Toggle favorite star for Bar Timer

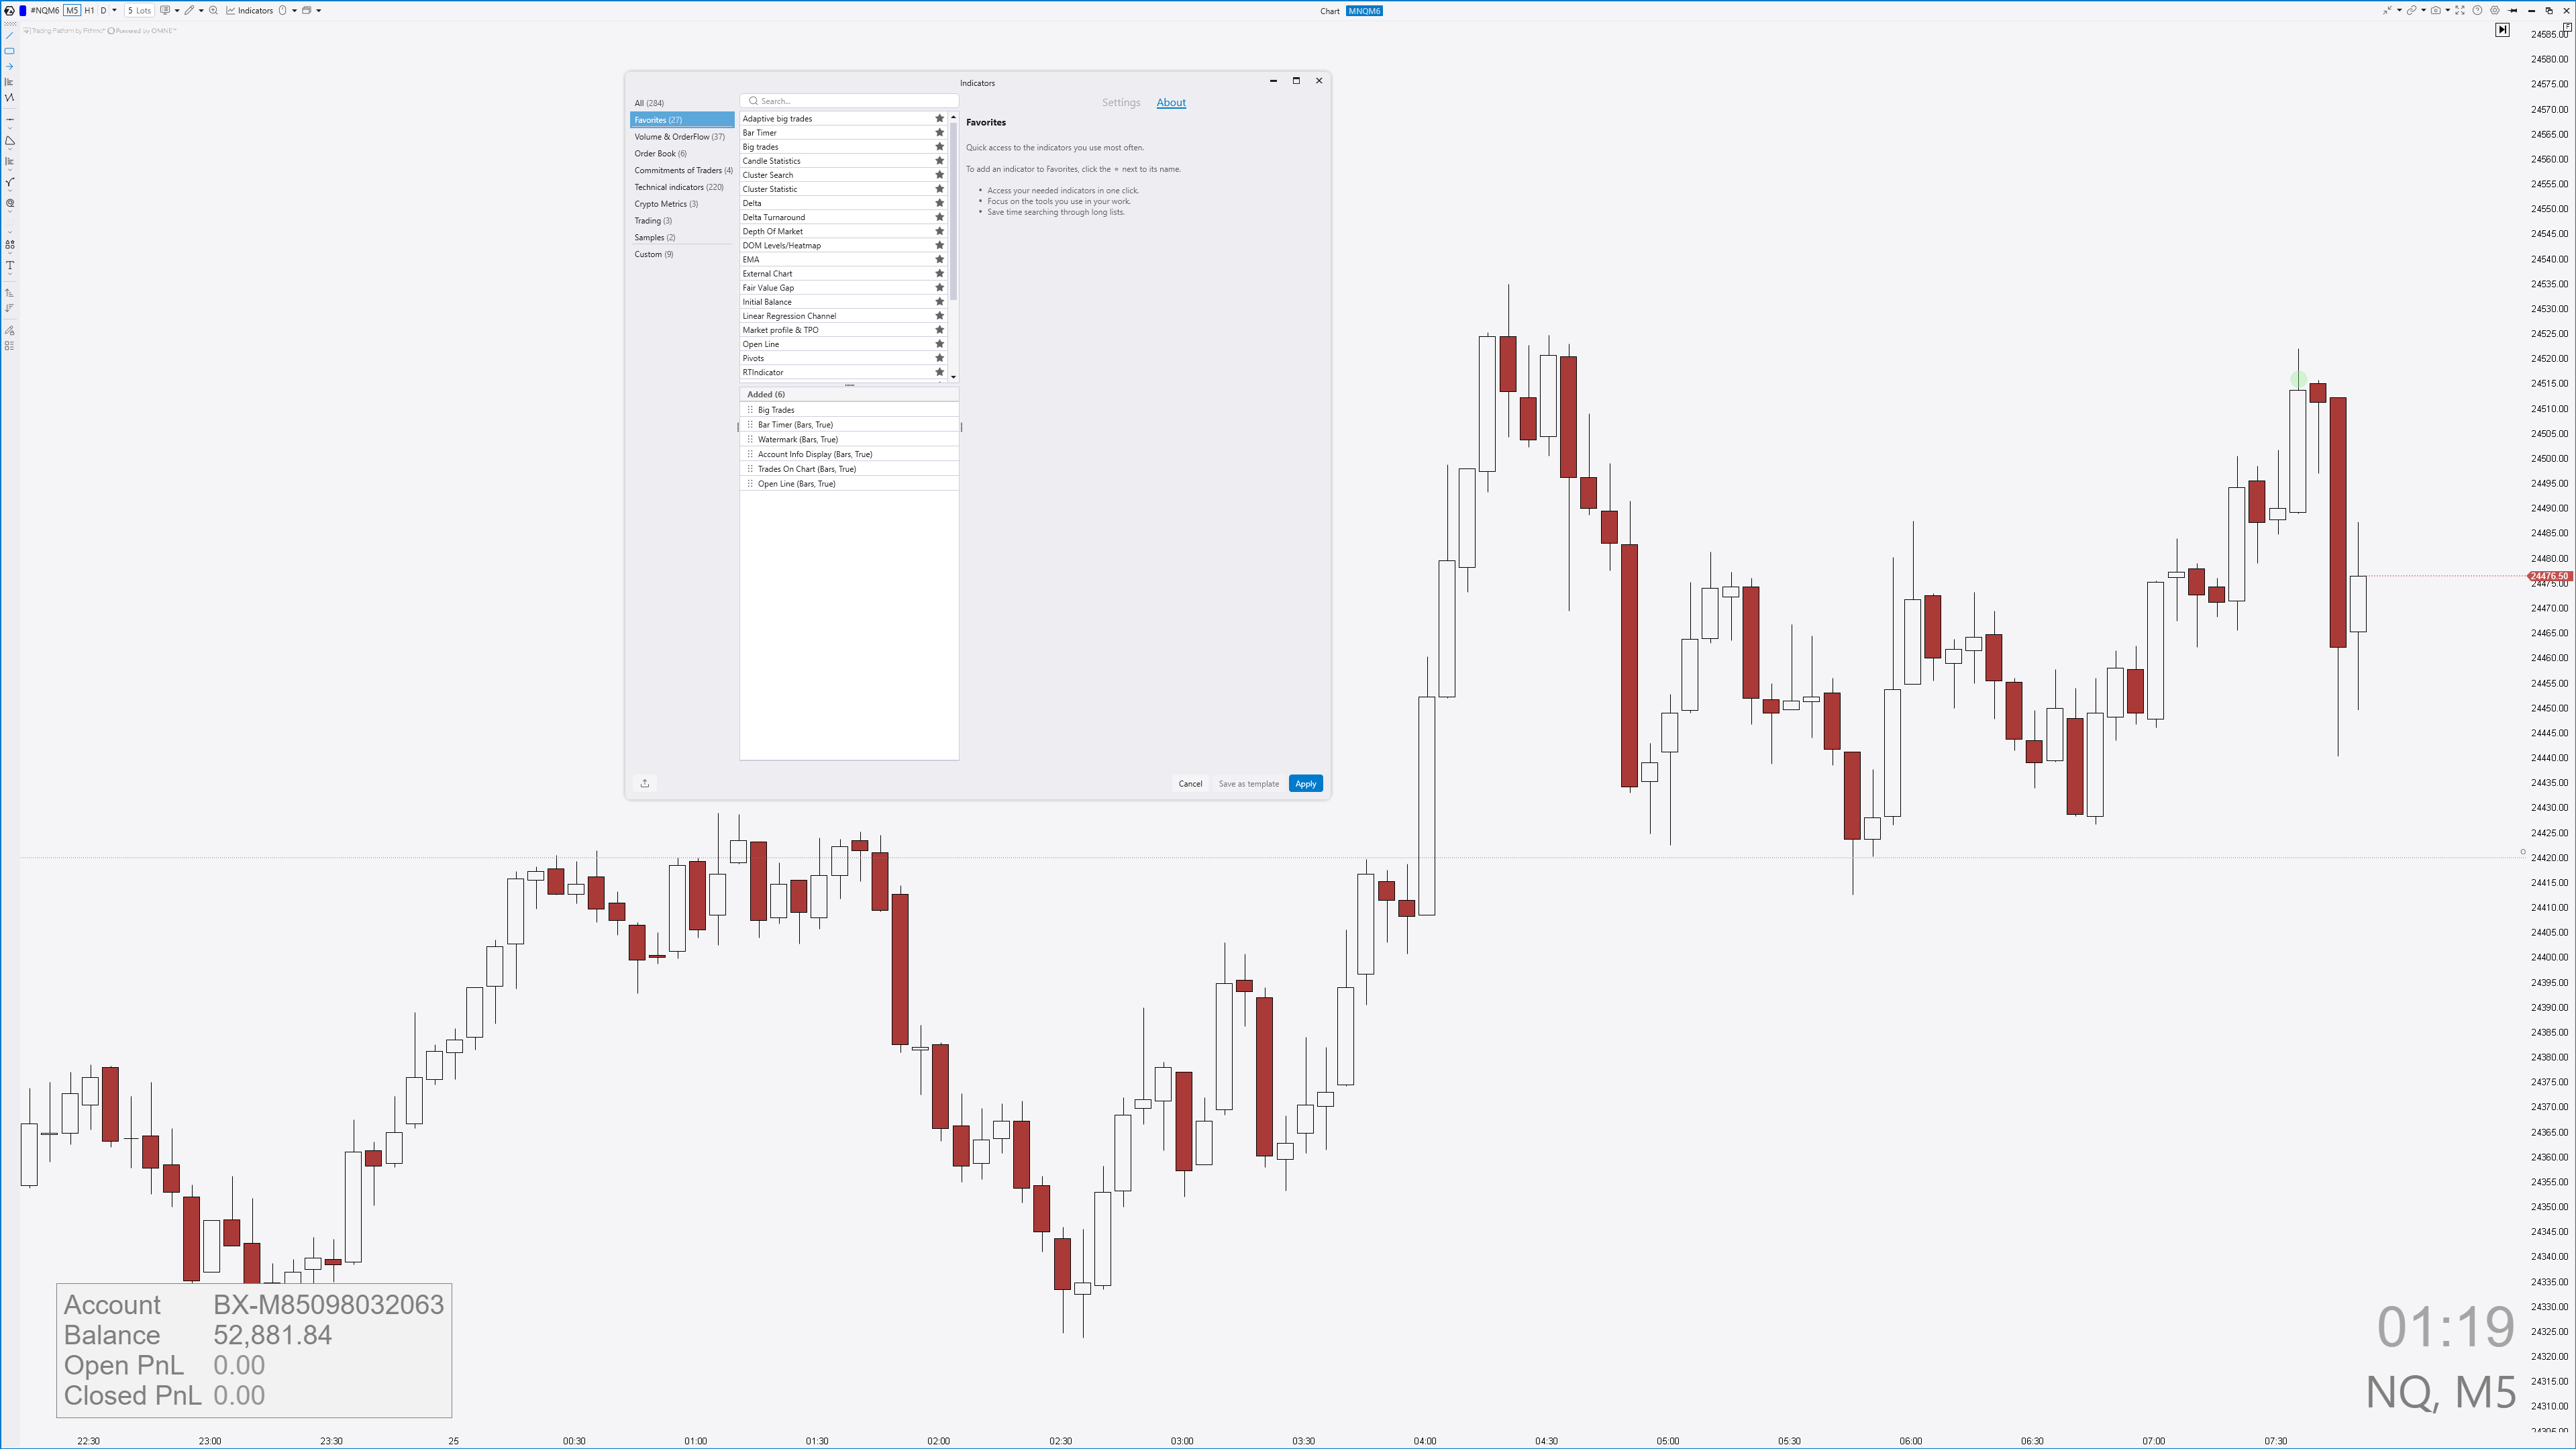[x=939, y=132]
